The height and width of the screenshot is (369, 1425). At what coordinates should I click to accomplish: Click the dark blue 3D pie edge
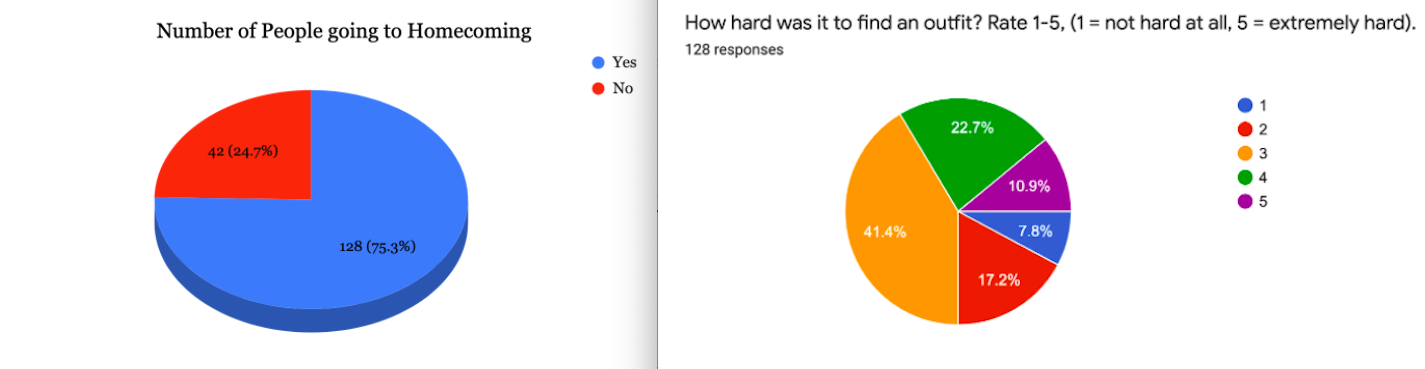click(311, 320)
